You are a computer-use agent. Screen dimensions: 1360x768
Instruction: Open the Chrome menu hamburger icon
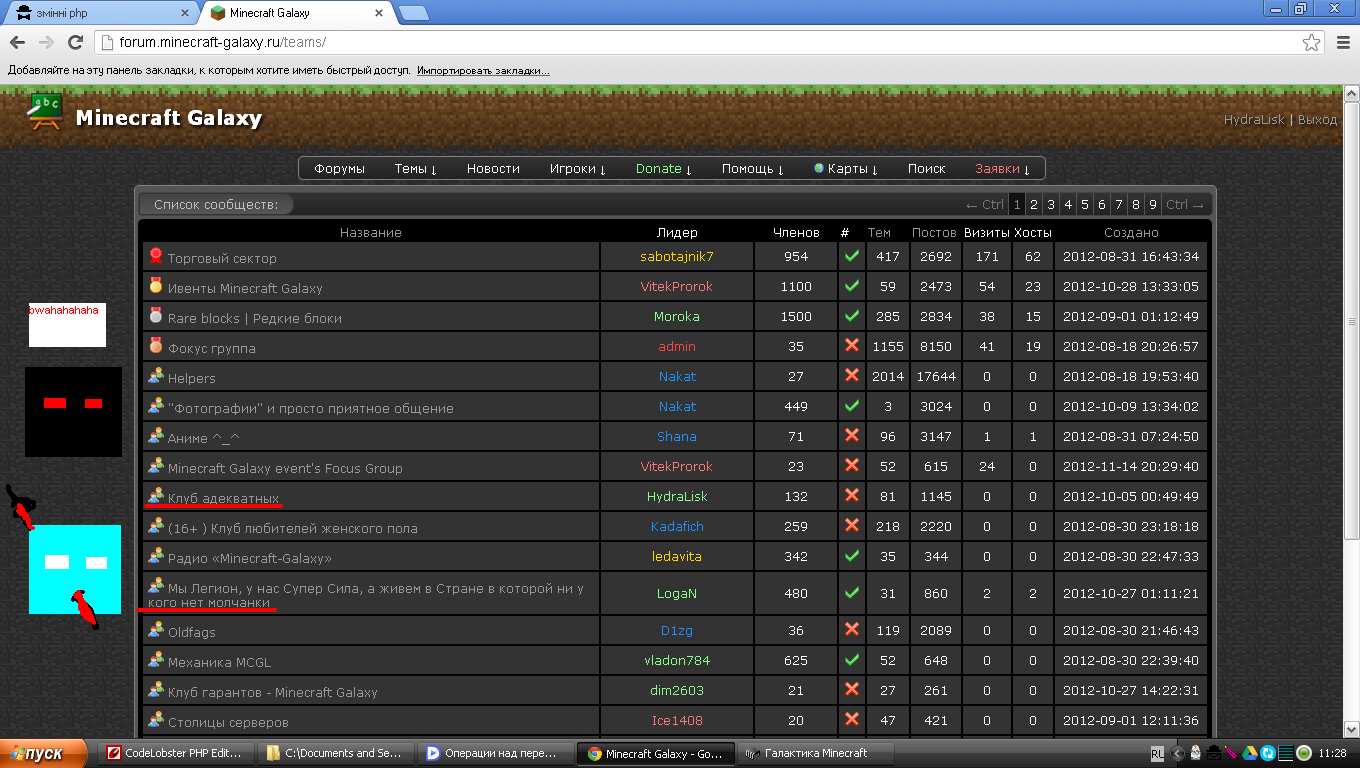[x=1343, y=42]
